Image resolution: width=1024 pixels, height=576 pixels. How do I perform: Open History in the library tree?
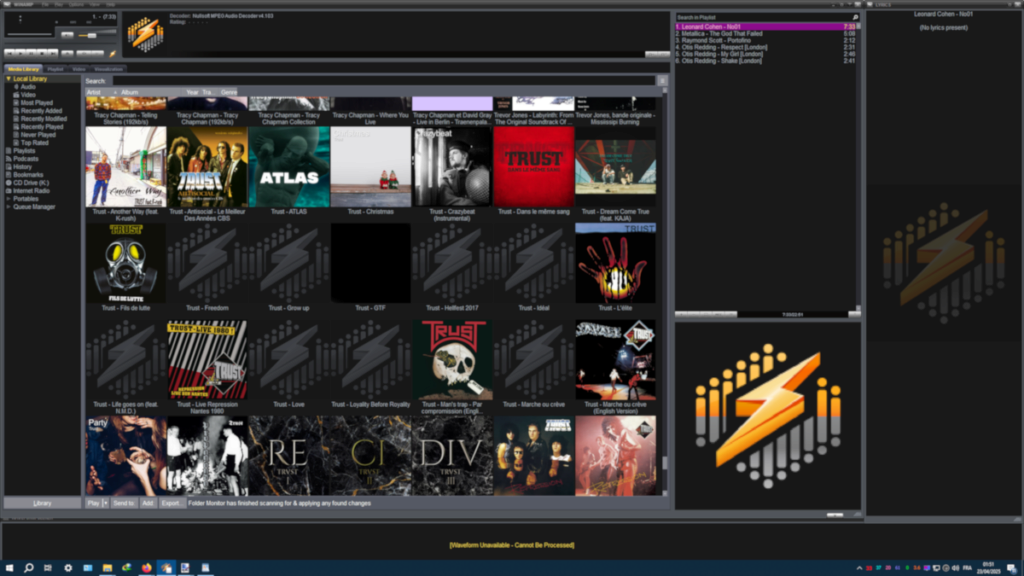pos(22,167)
